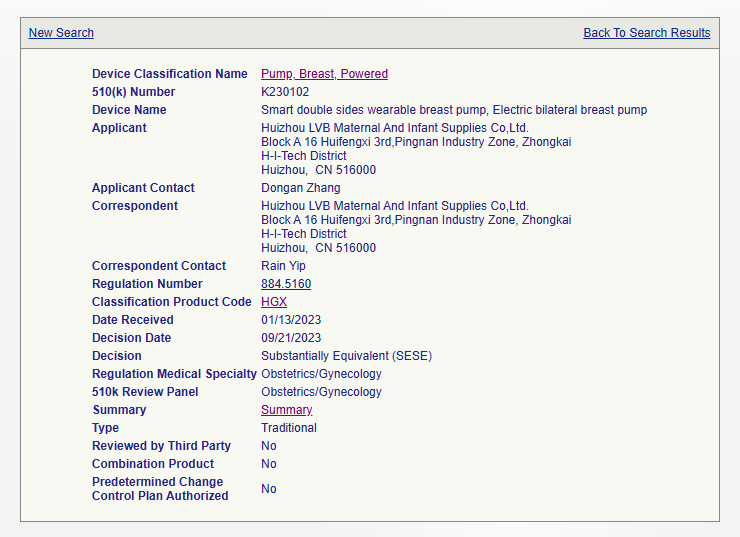Click the Decision Date value 09/21/2023

tap(291, 338)
